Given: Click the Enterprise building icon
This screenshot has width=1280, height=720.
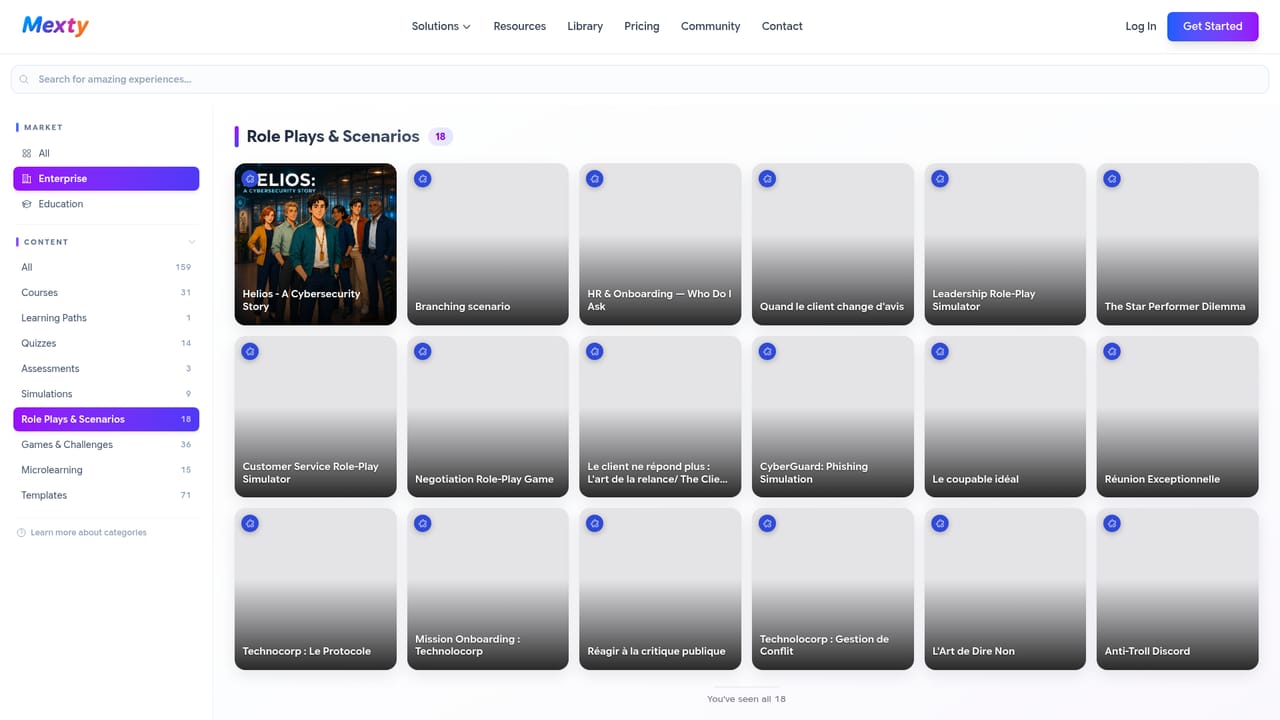Looking at the screenshot, I should pos(27,179).
